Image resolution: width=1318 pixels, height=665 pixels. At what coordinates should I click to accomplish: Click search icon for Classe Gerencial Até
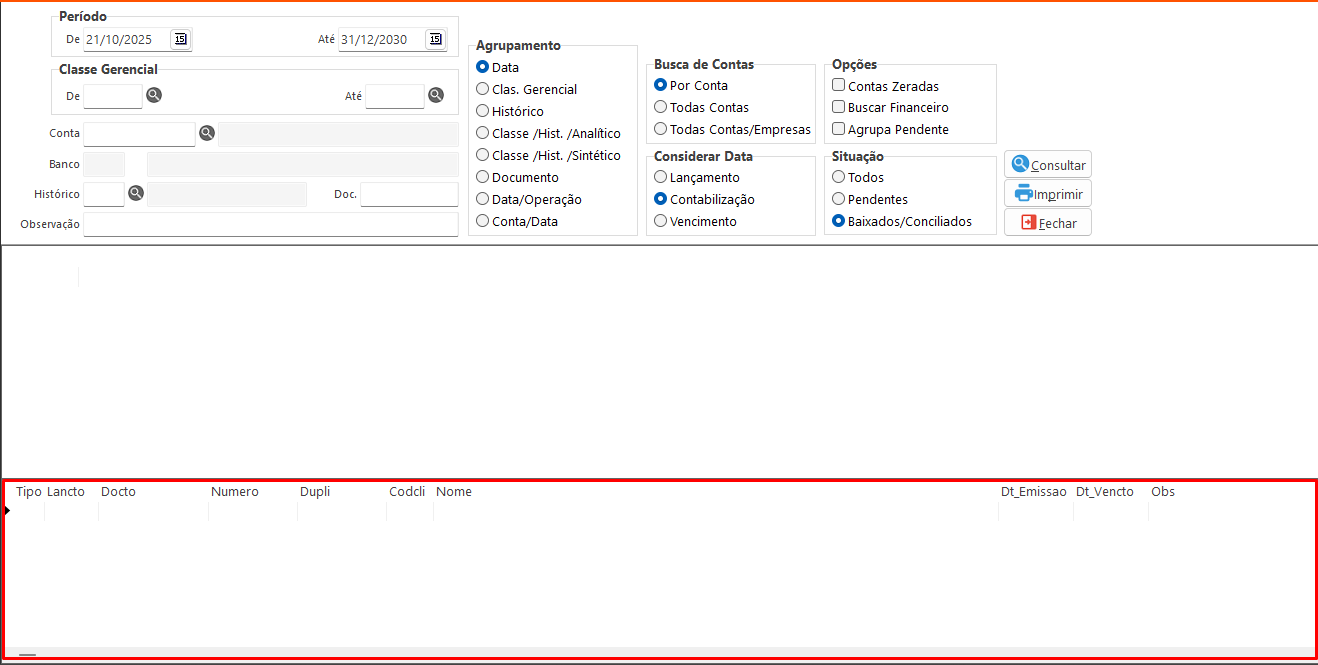click(x=436, y=95)
